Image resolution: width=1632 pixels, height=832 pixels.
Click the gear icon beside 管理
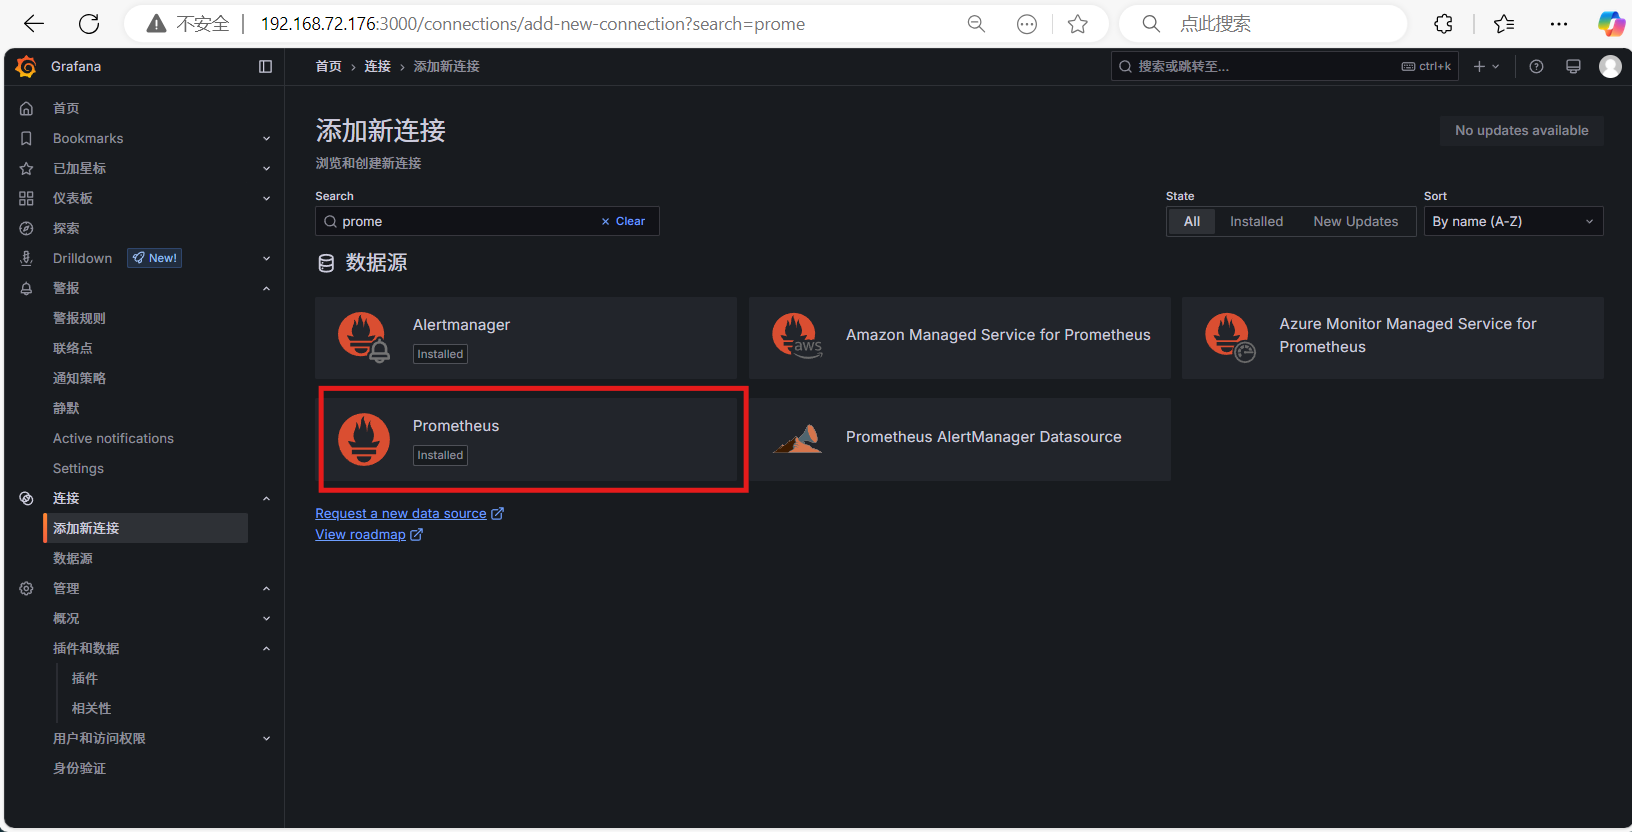tap(27, 588)
